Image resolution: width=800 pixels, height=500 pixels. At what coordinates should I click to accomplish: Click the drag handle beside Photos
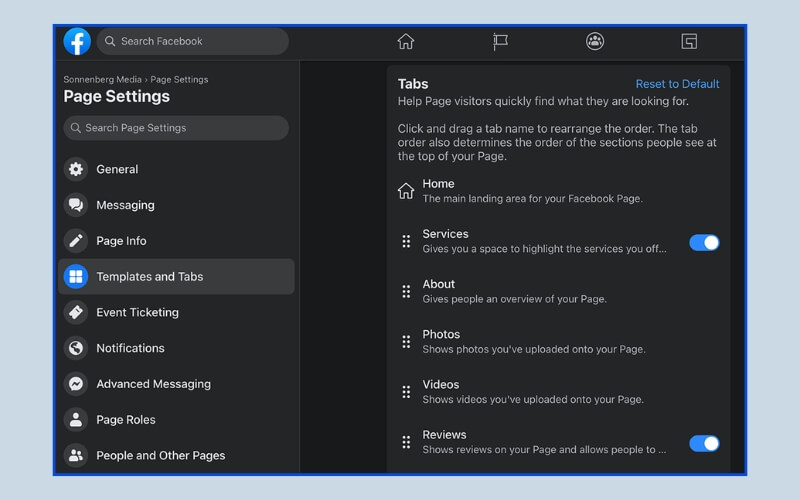click(x=406, y=342)
